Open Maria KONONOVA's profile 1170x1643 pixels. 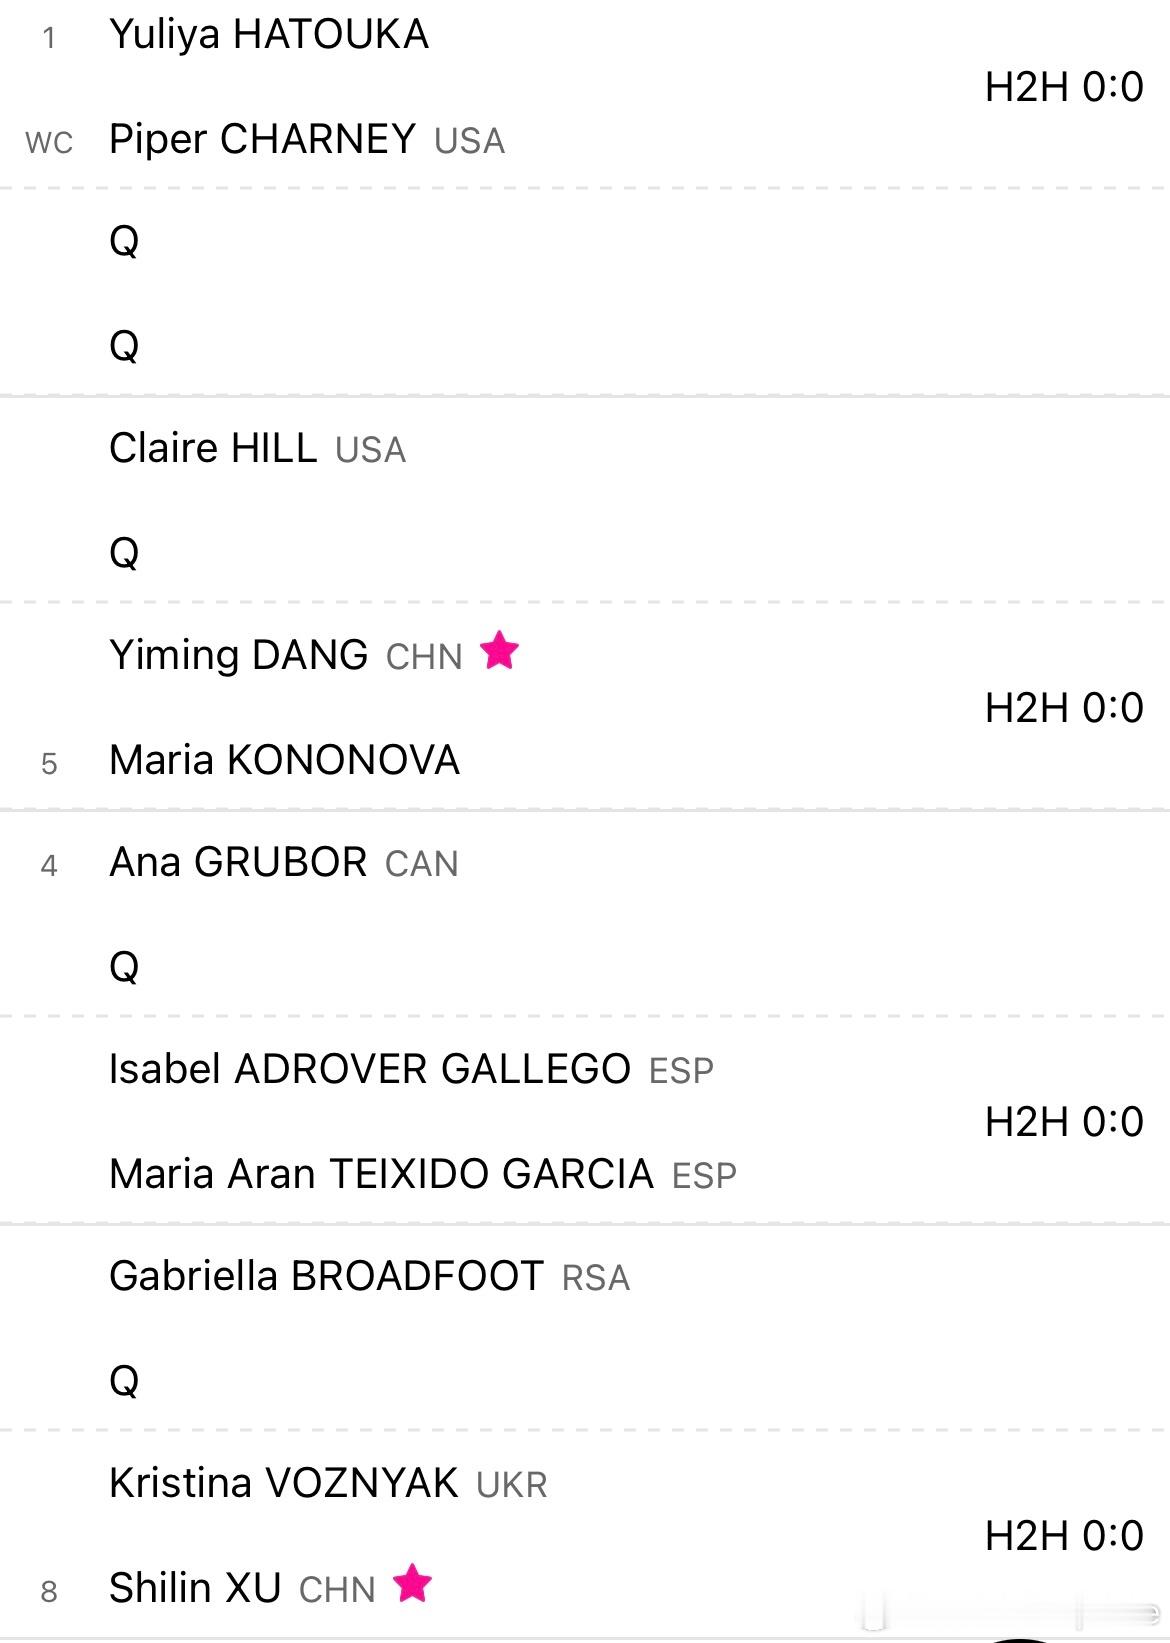coord(284,760)
